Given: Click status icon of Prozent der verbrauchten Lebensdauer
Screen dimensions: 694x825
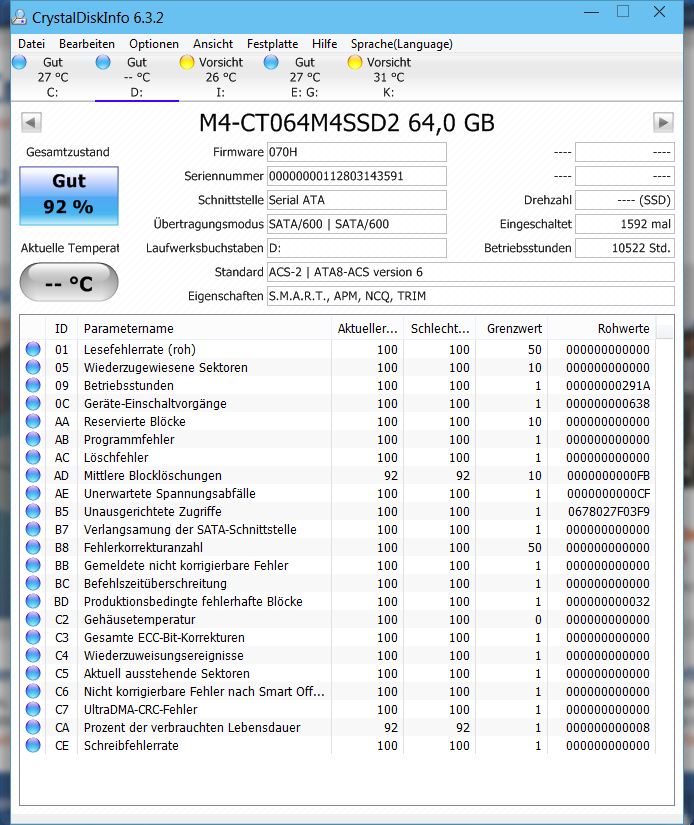Looking at the screenshot, I should coord(33,727).
